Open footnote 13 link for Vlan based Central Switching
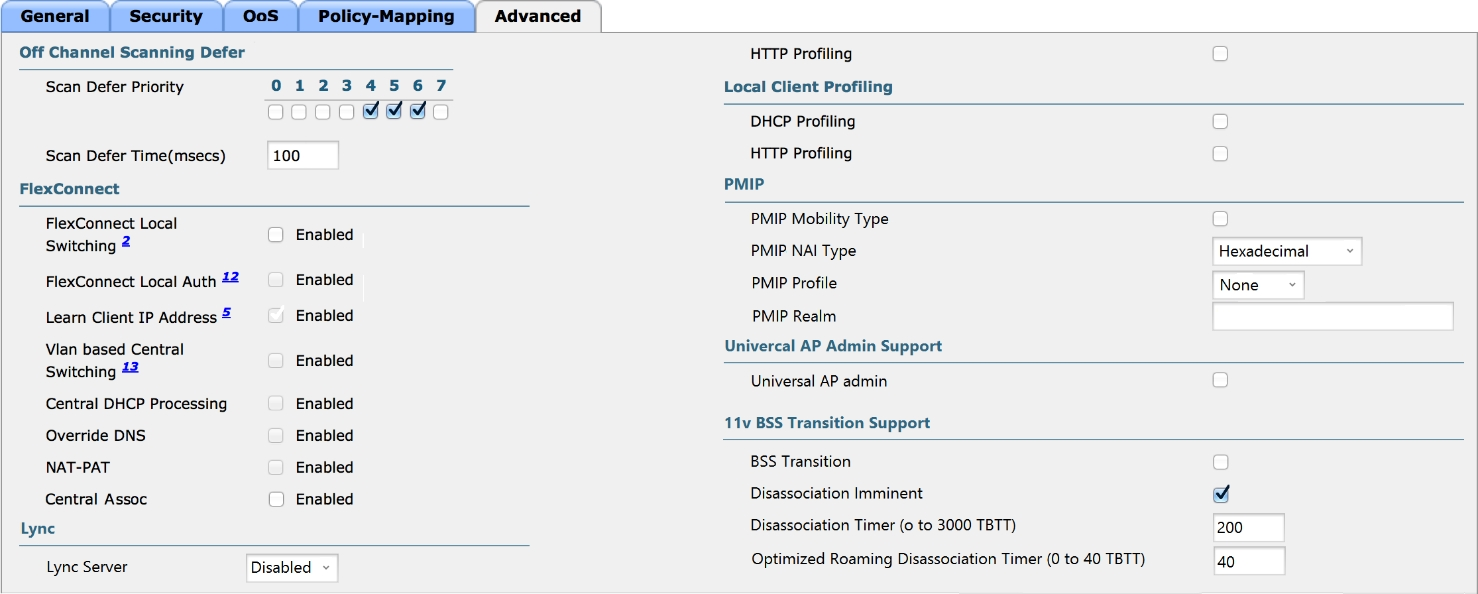The width and height of the screenshot is (1478, 594). 130,367
